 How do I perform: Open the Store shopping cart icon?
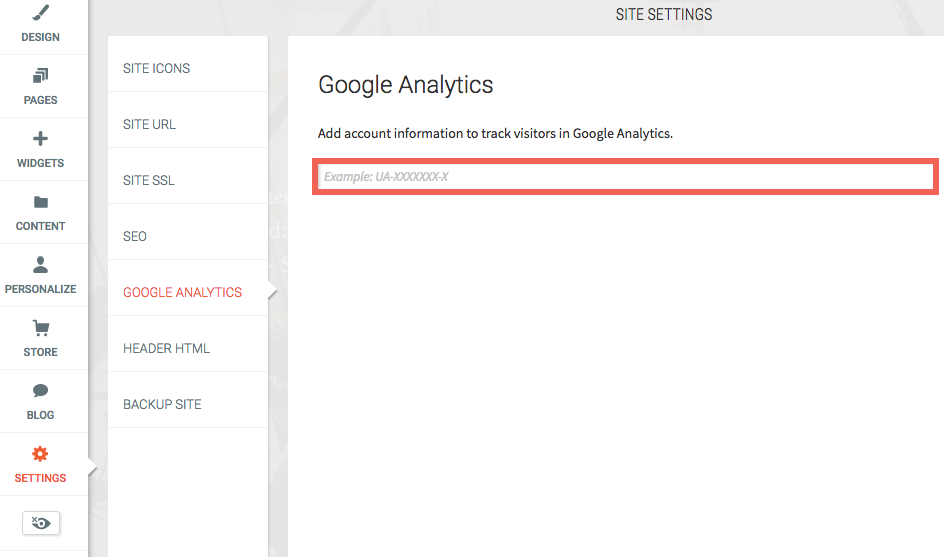[x=40, y=328]
